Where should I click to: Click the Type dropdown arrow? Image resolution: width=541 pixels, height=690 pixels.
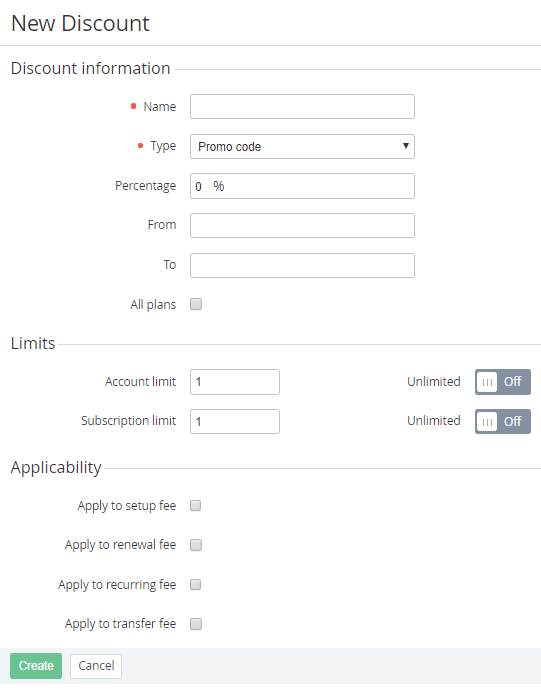405,146
